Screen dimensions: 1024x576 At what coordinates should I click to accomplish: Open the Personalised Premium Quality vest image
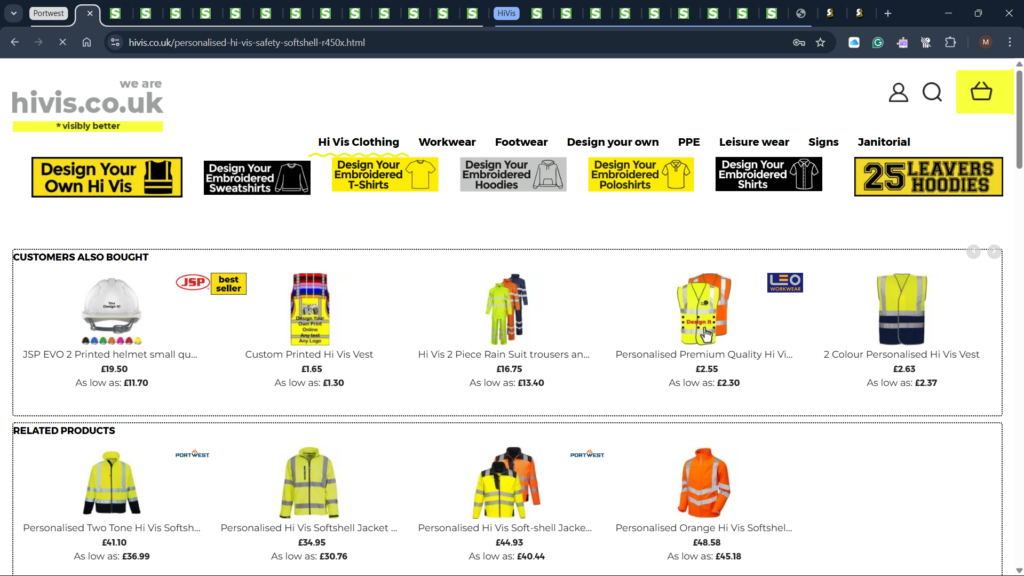tap(704, 309)
